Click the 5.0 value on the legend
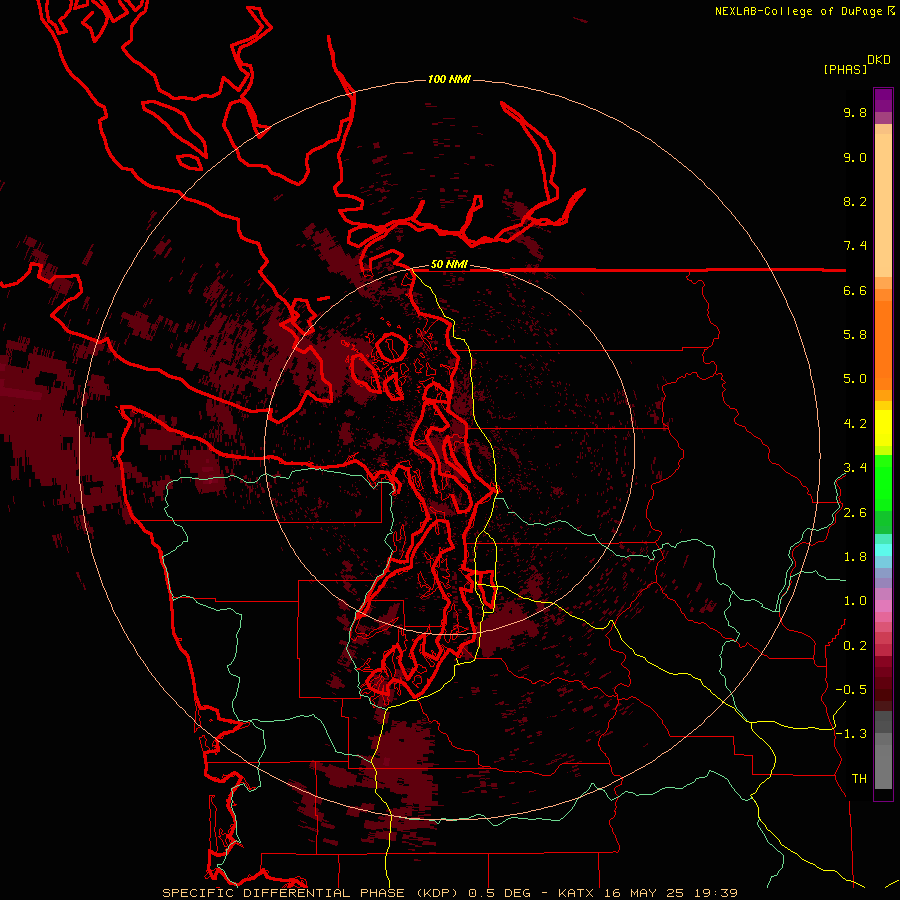 point(855,379)
